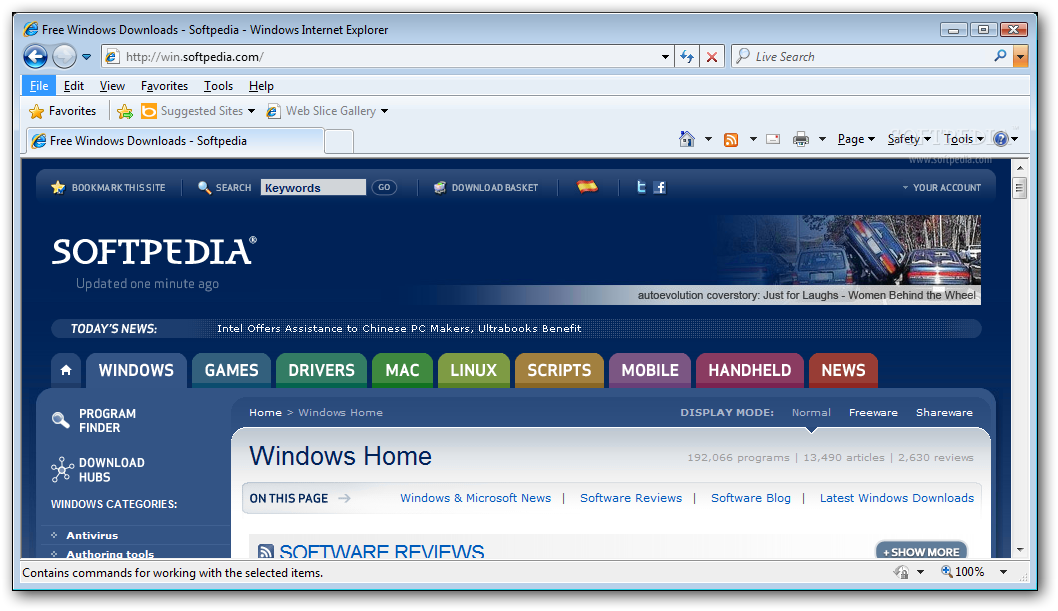Screen dimensions: 1058x611
Task: Select the DRIVERS section tab
Action: click(x=321, y=370)
